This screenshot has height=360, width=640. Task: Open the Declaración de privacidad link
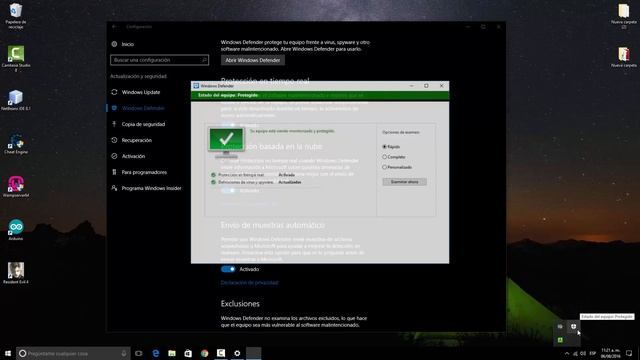(249, 282)
